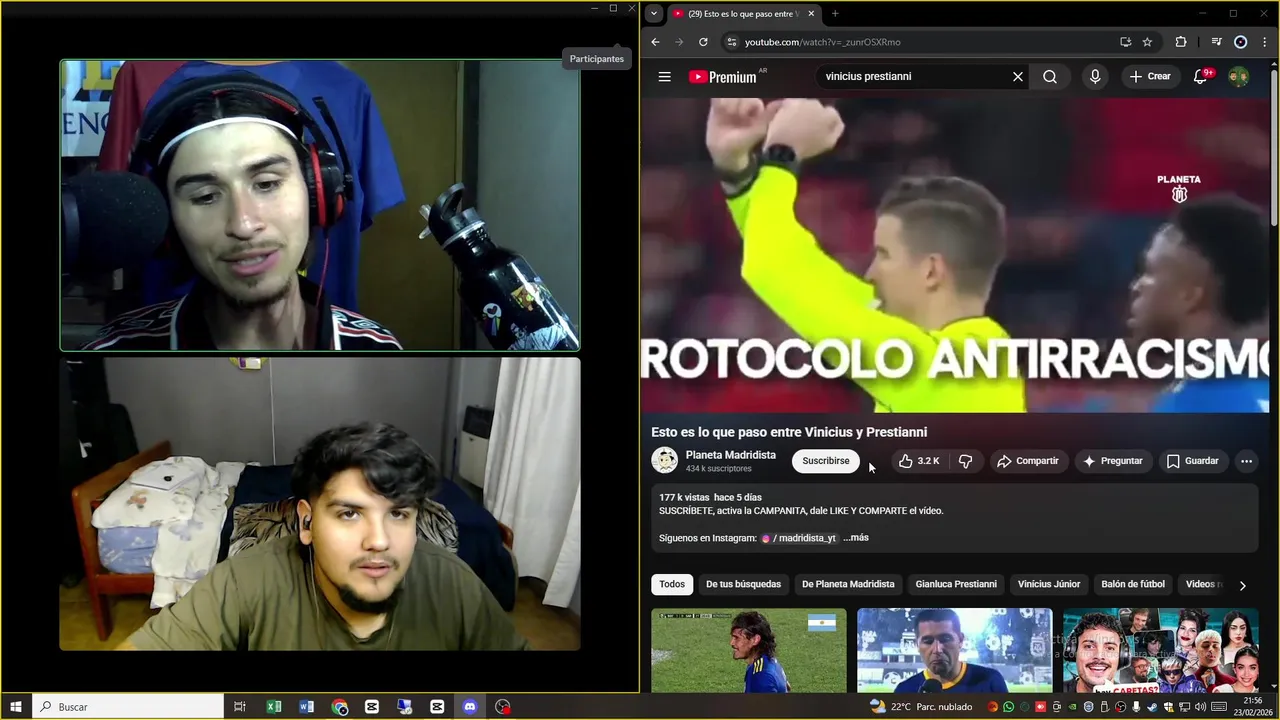Viewport: 1280px width, 720px height.
Task: Open the CARETAS recommended video thumbnail
Action: coord(1161,651)
